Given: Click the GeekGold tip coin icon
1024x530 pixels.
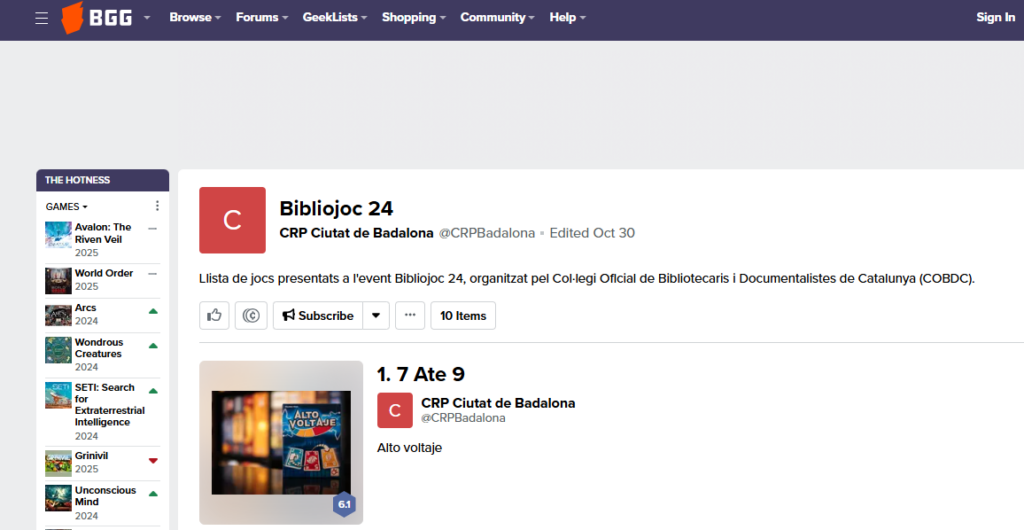Looking at the screenshot, I should click(x=251, y=315).
